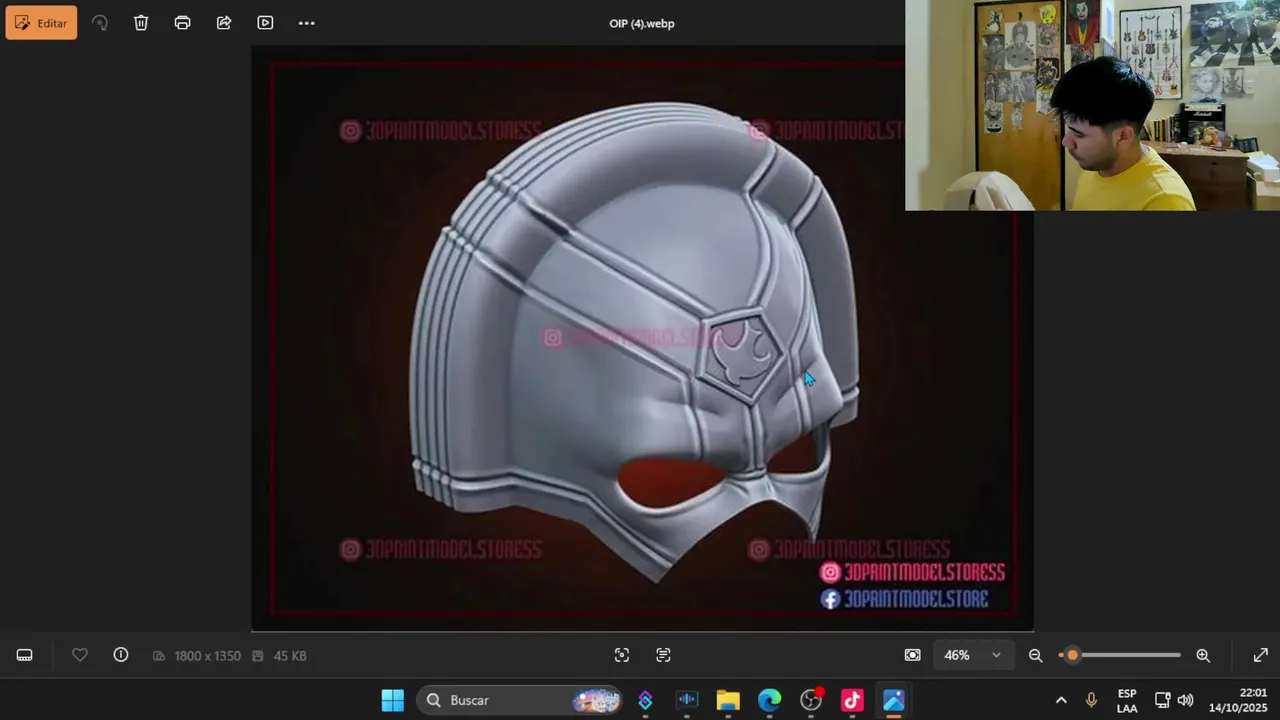Image resolution: width=1280 pixels, height=720 pixels.
Task: Click the fit-to-window zoom icon
Action: click(912, 655)
